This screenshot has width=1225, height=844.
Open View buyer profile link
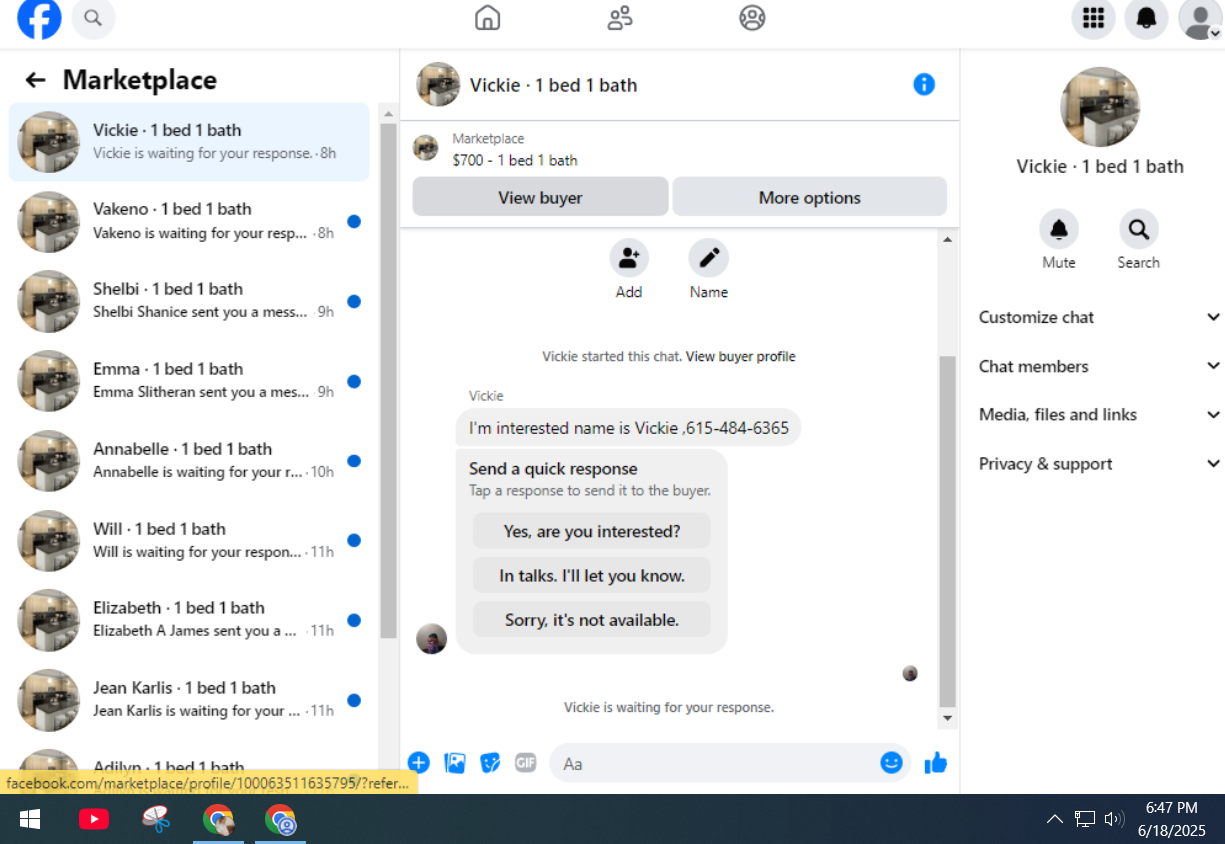741,356
